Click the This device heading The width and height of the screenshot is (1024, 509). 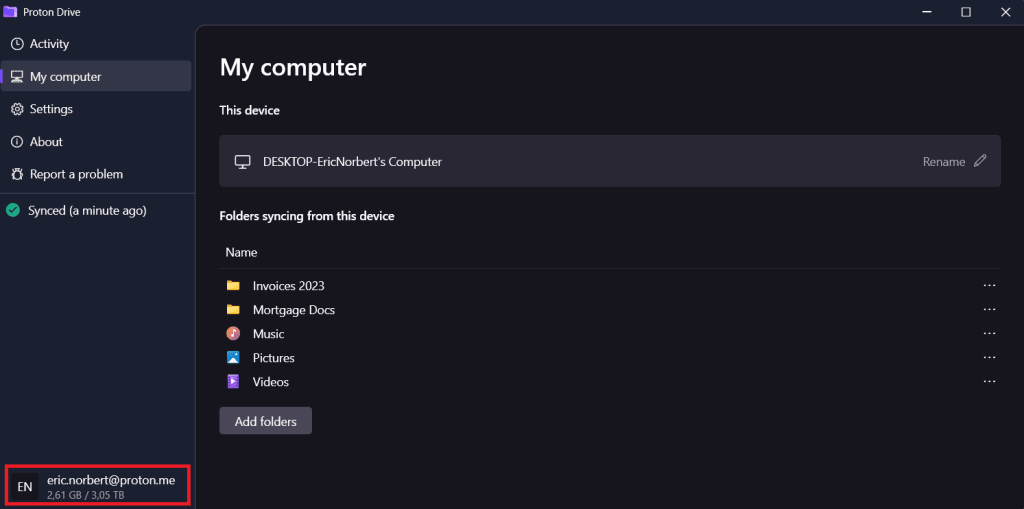coord(249,110)
